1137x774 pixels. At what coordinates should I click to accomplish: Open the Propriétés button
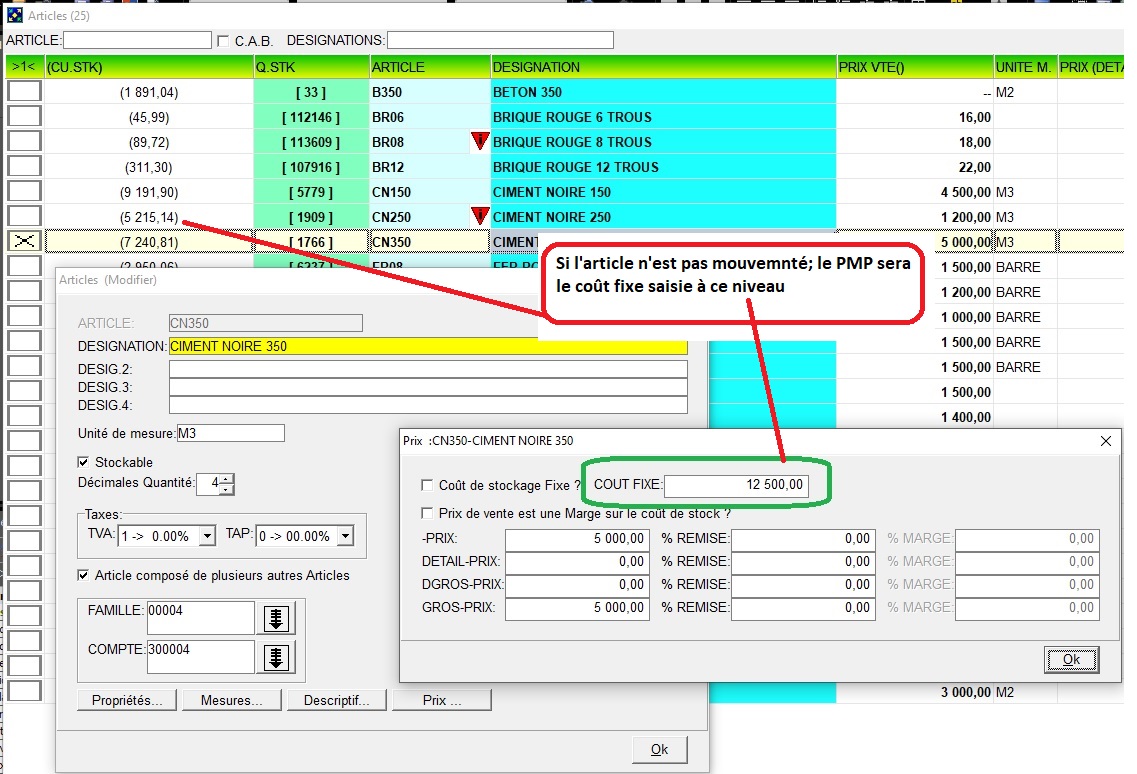coord(127,701)
